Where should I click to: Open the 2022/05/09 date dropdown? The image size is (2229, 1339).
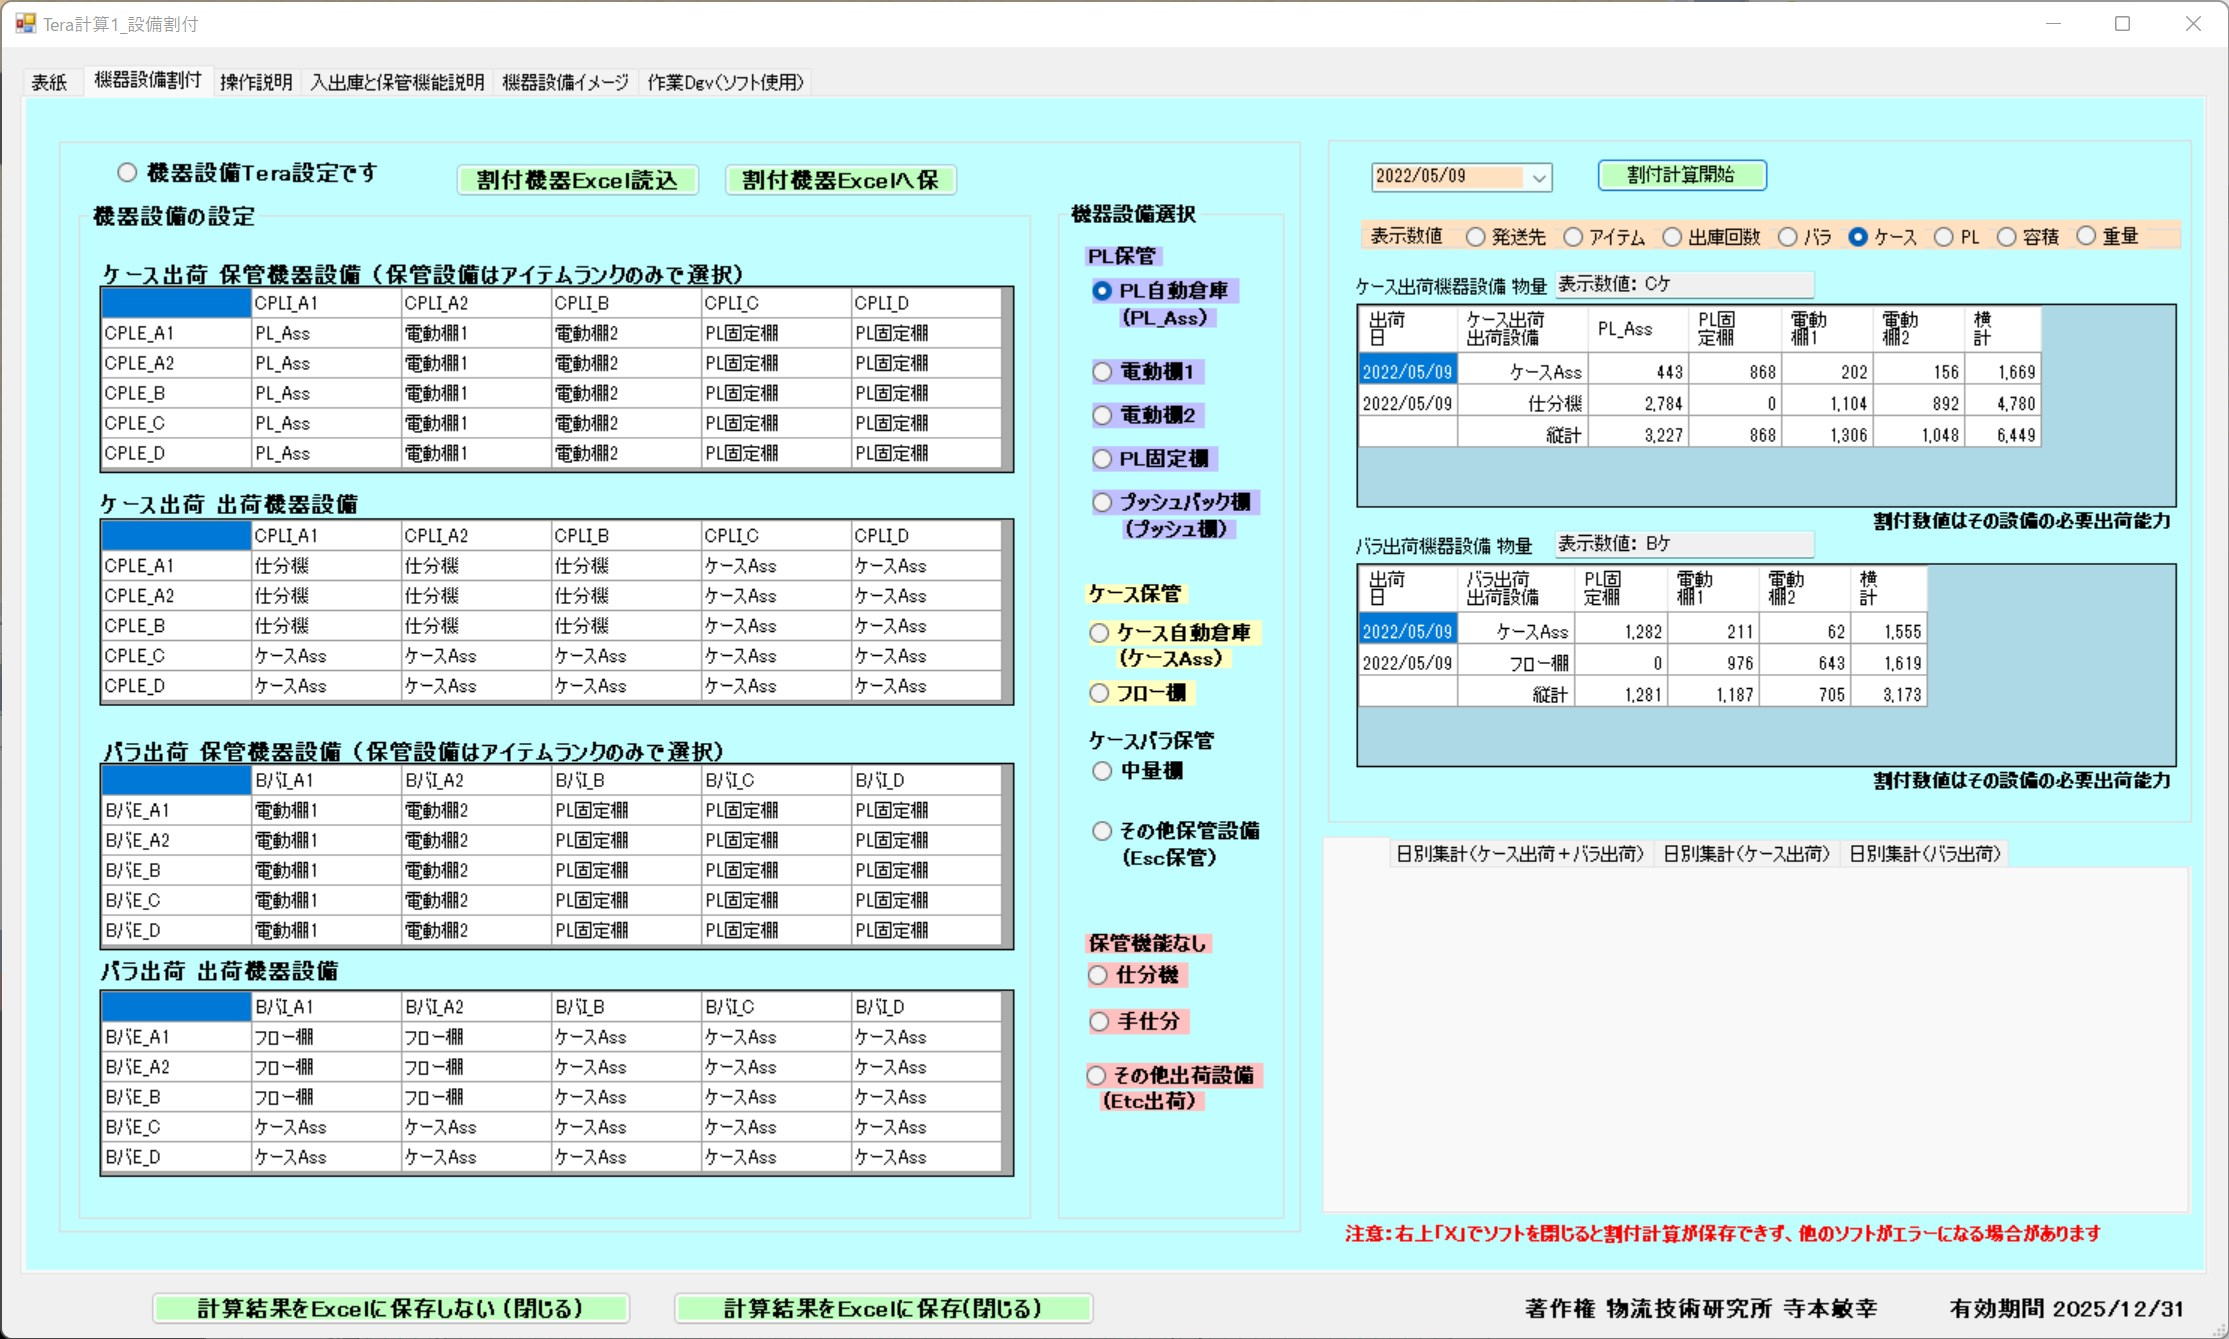coord(1539,178)
